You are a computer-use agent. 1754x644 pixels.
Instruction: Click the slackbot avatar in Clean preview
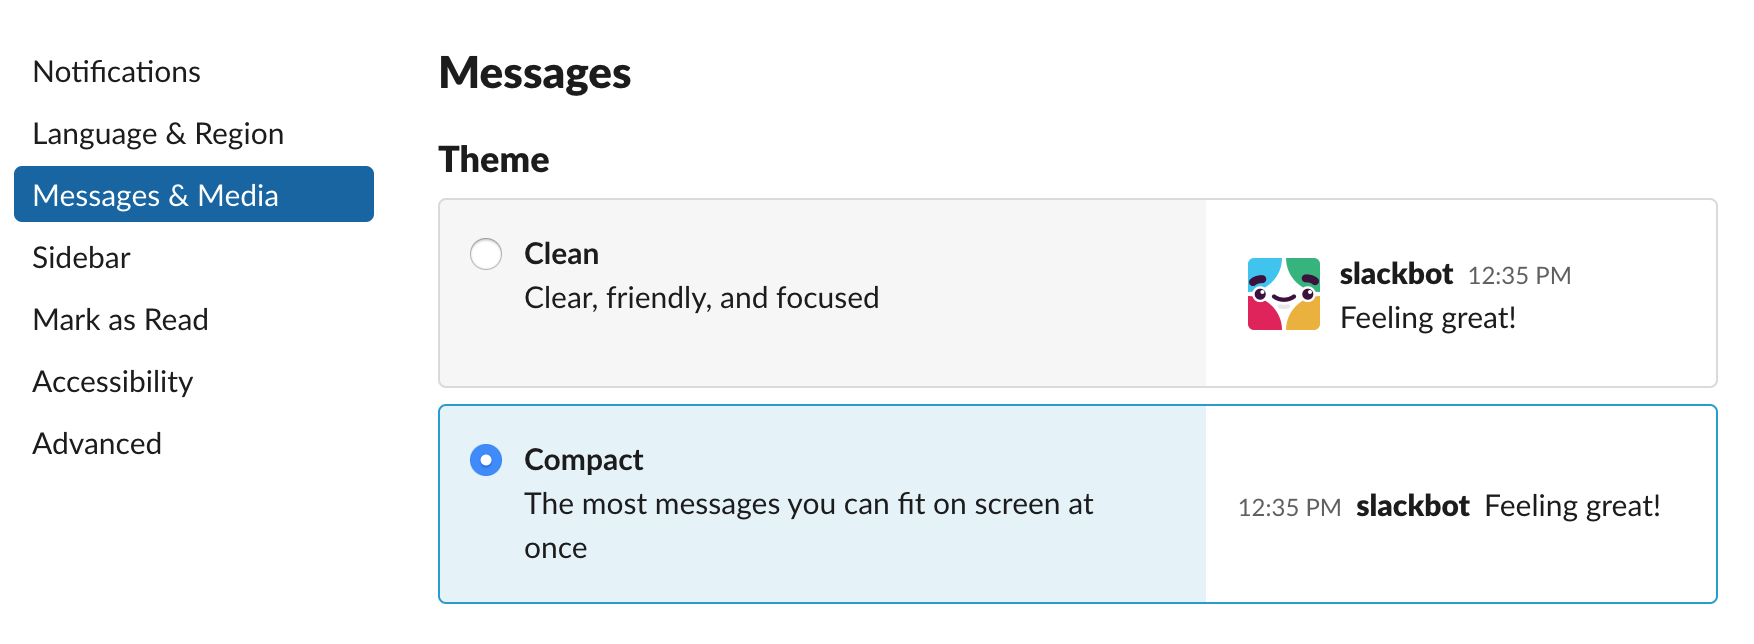coord(1285,294)
